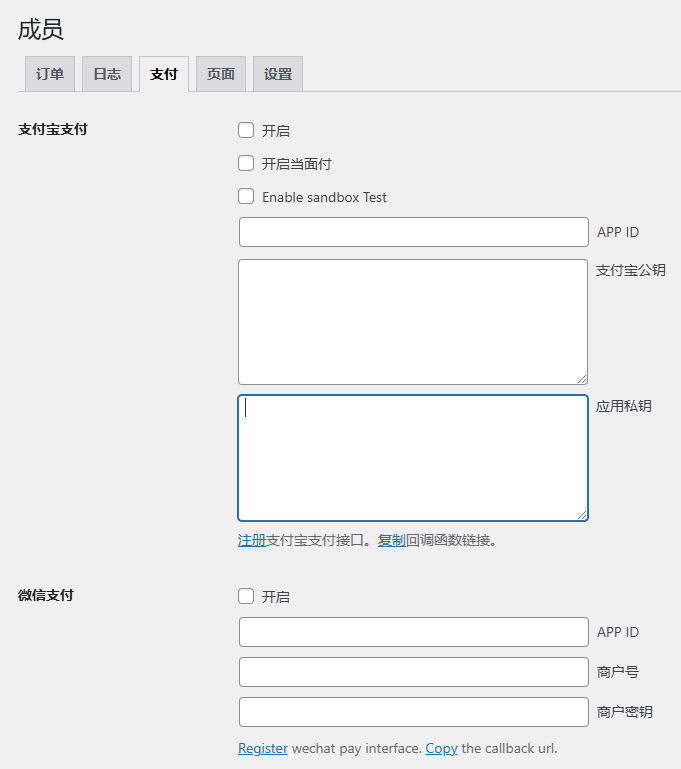Image resolution: width=681 pixels, height=769 pixels.
Task: Tick the 开启当面付 checkbox
Action: pos(246,163)
